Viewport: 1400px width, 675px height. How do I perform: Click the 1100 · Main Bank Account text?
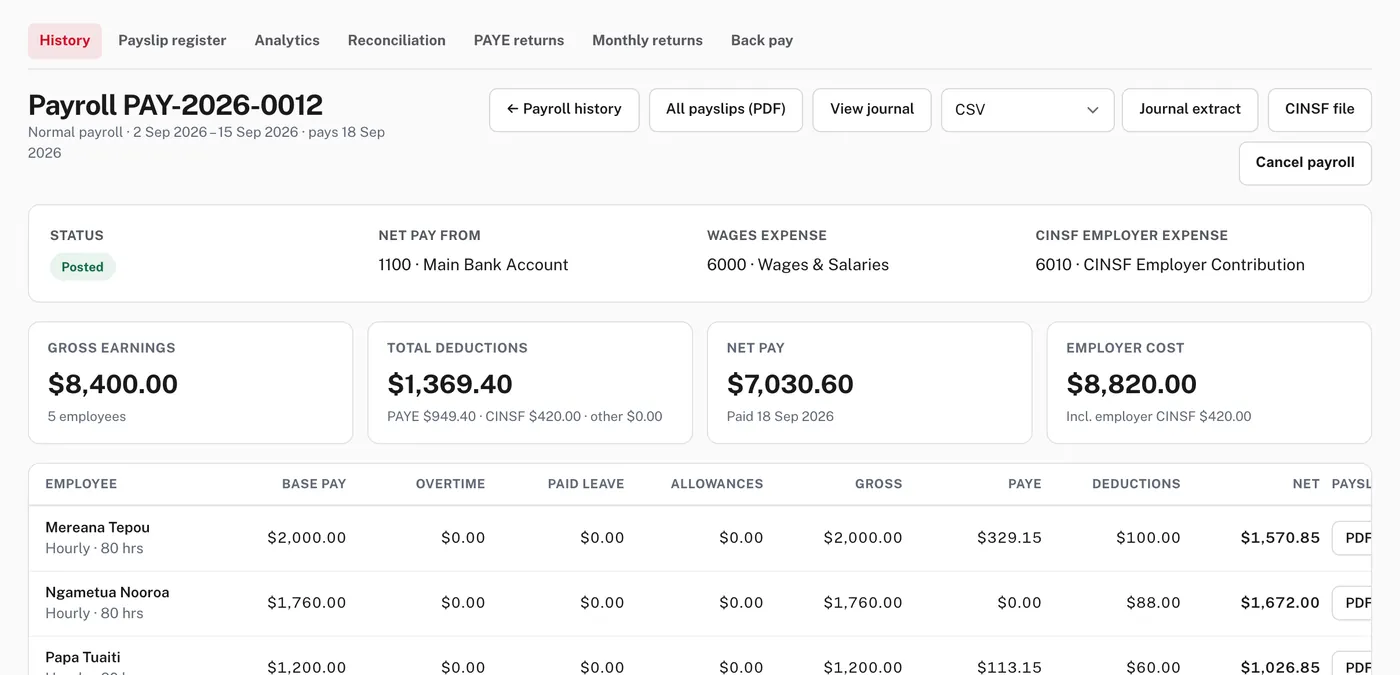click(473, 265)
